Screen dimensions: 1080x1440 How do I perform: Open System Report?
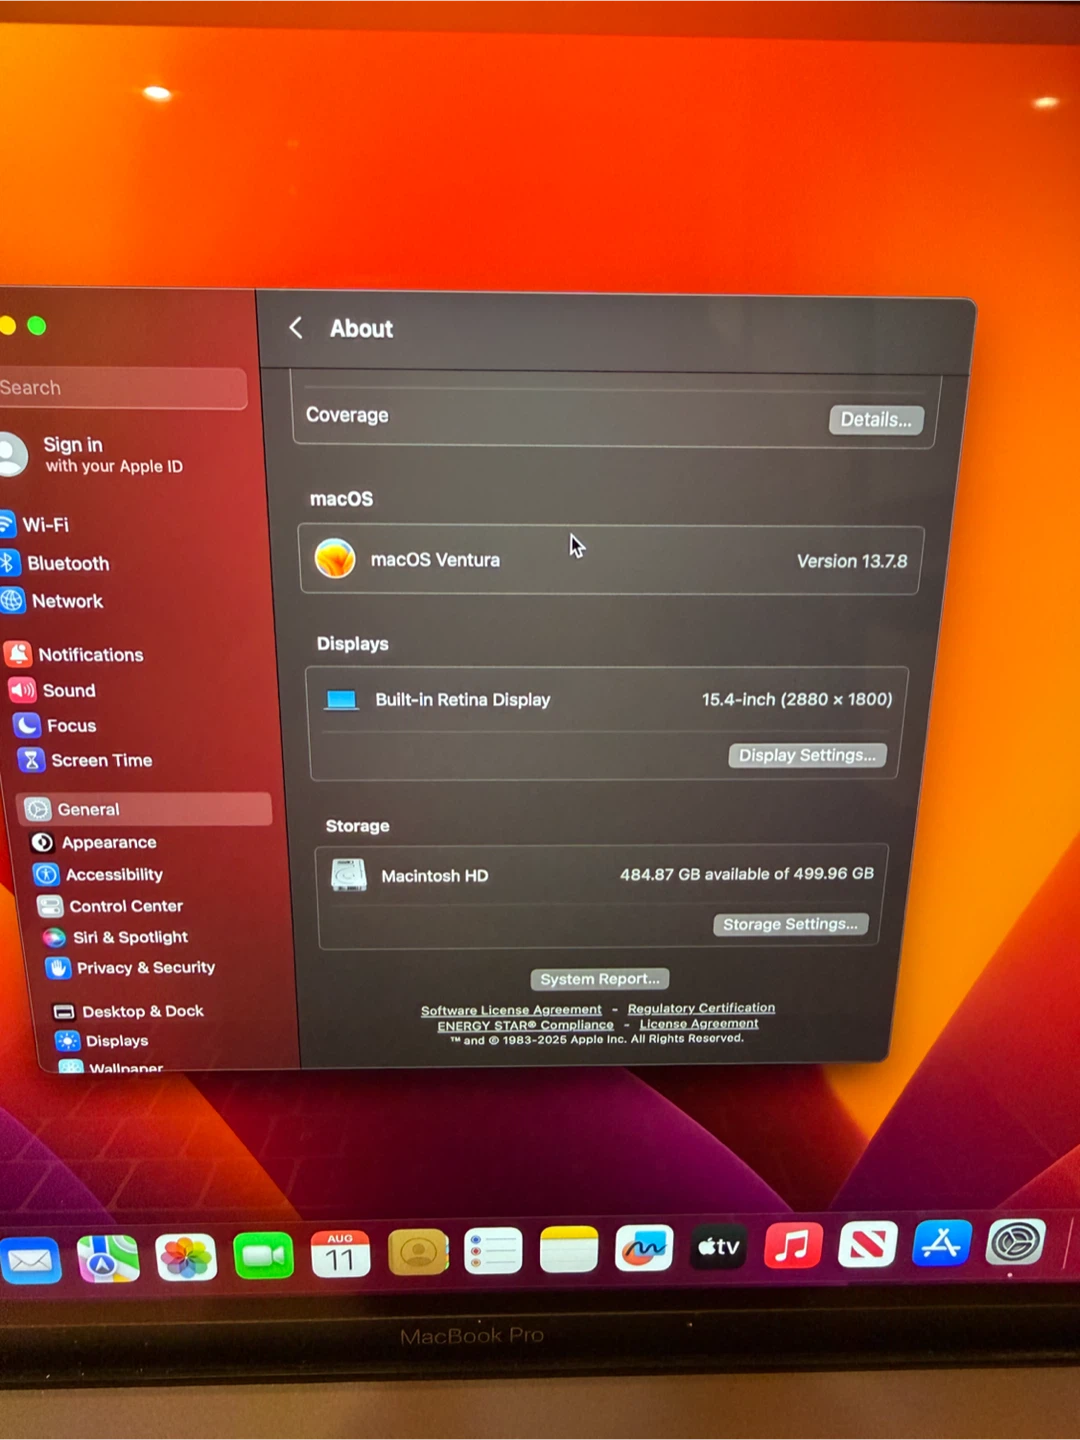click(600, 979)
